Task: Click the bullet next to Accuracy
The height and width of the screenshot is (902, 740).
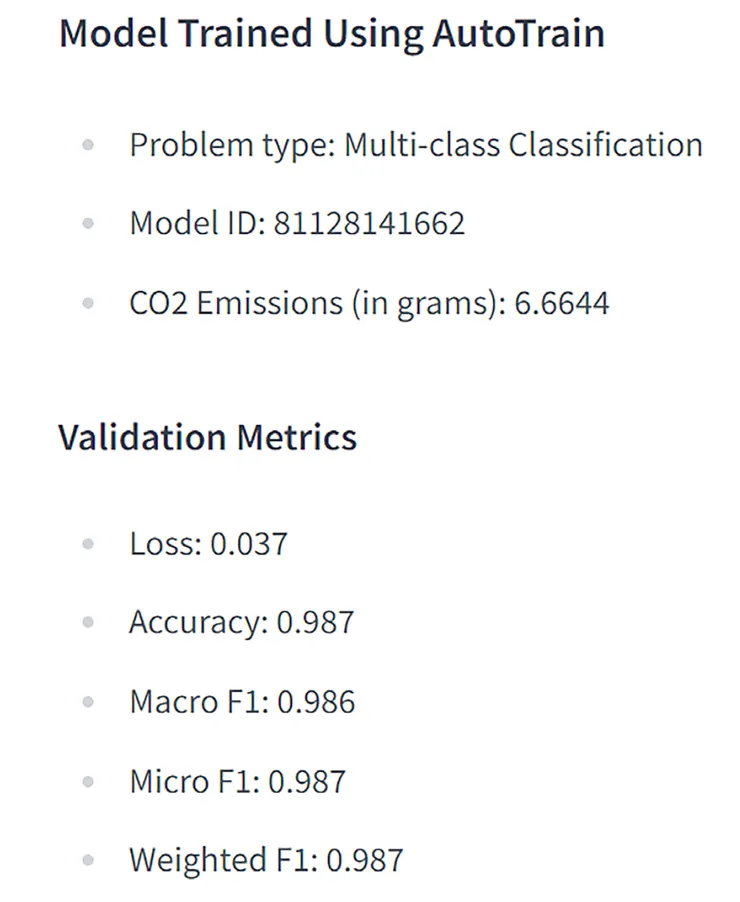Action: pos(88,623)
